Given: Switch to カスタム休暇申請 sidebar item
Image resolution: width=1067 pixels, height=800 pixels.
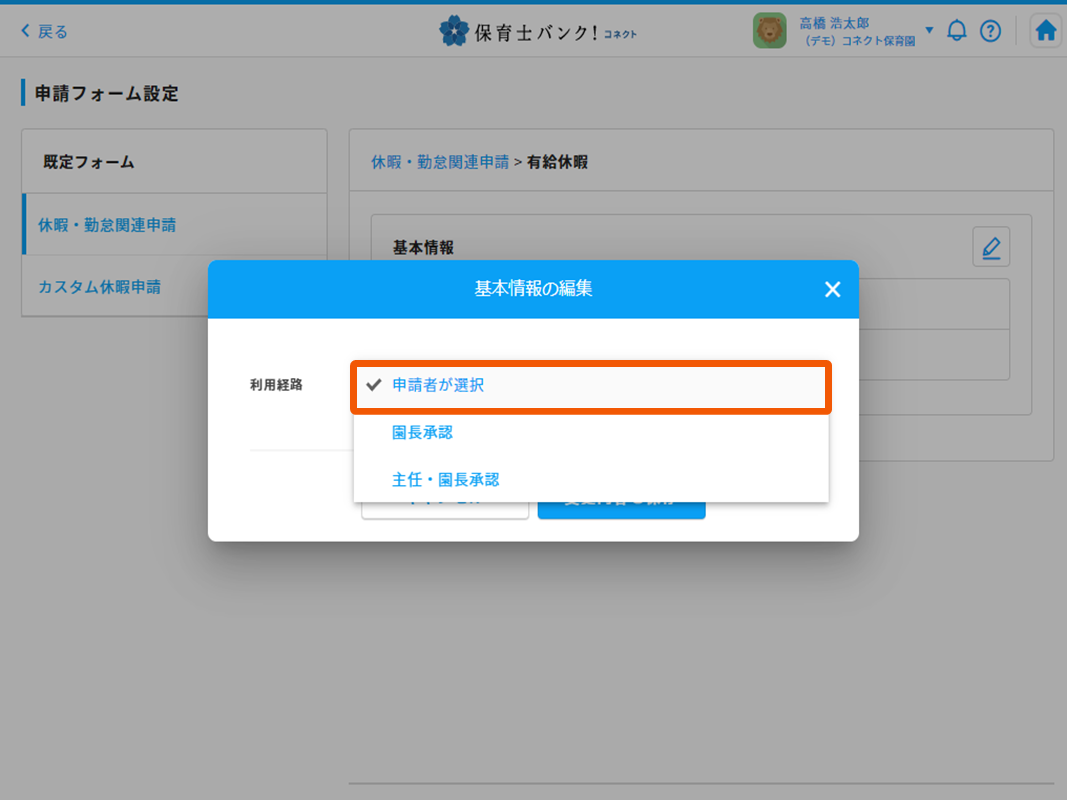Looking at the screenshot, I should (99, 287).
